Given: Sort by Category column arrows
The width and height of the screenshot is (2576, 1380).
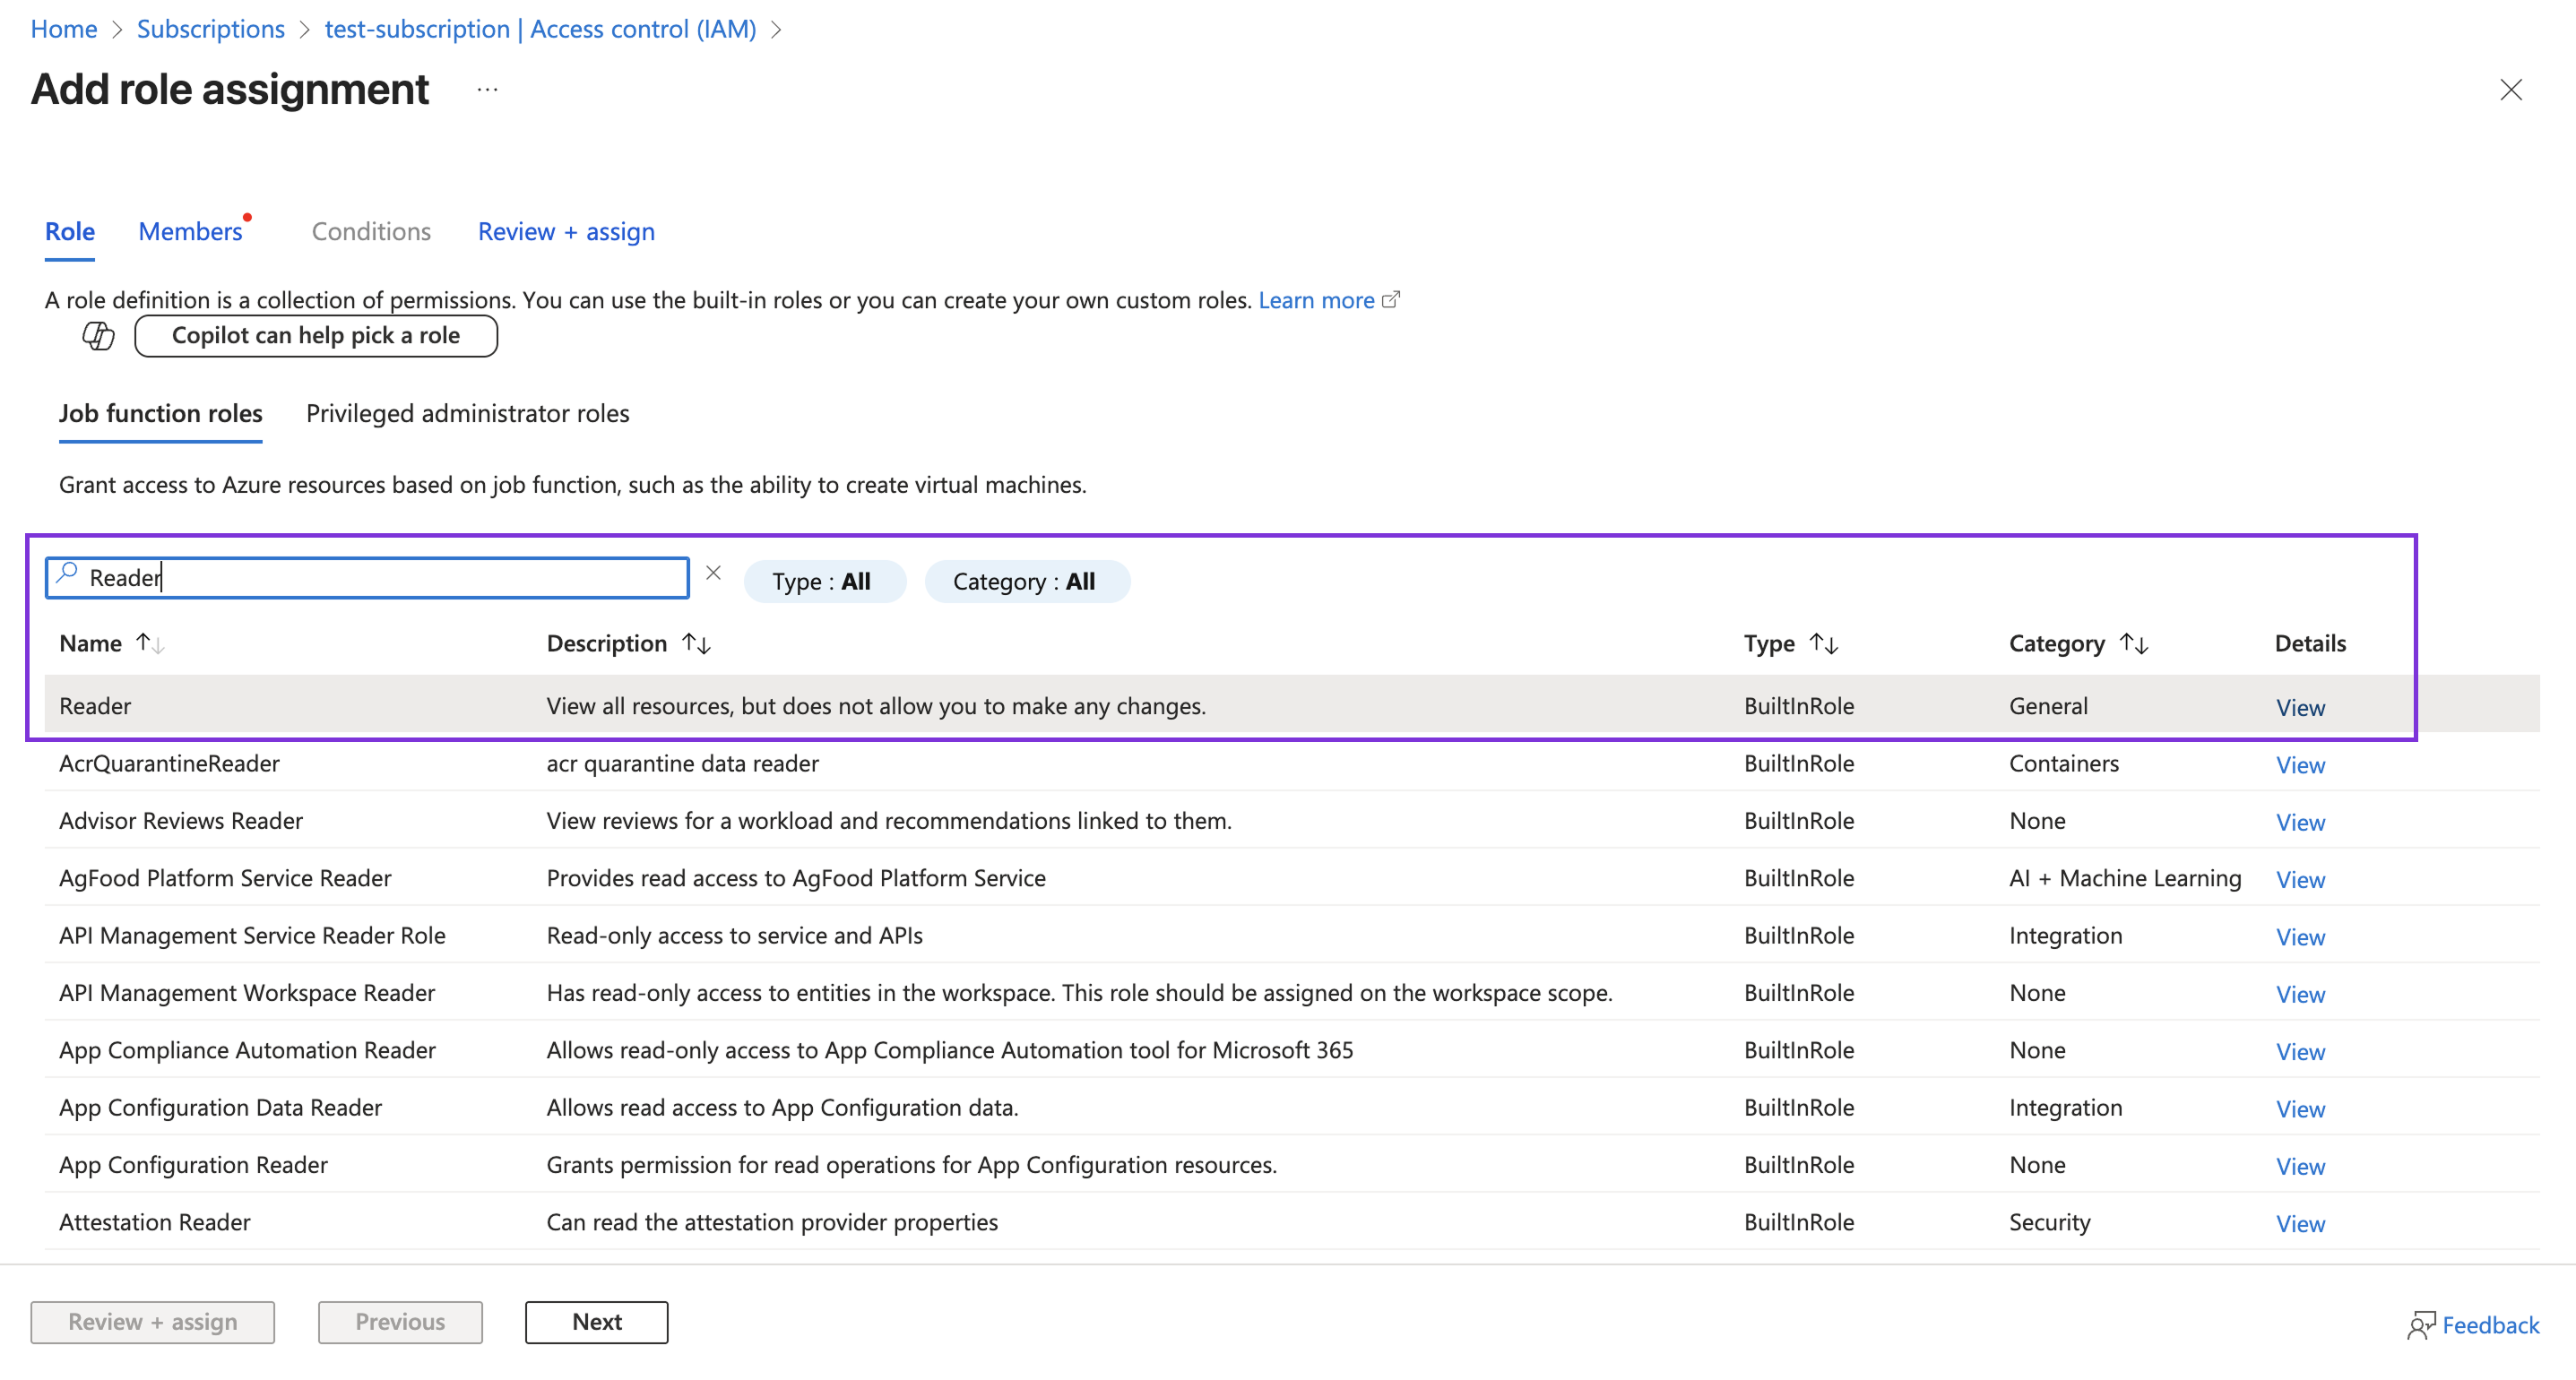Looking at the screenshot, I should tap(2133, 643).
